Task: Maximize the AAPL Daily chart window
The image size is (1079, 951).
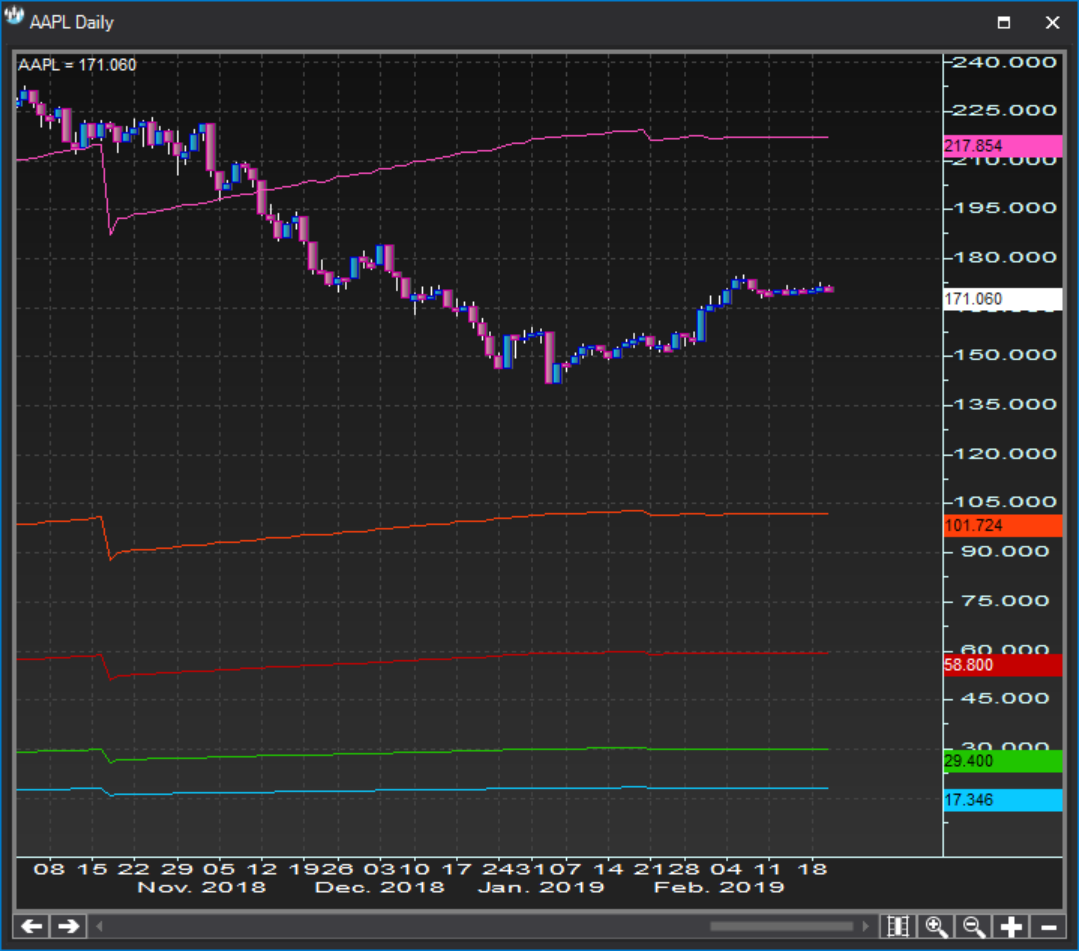Action: point(1004,23)
